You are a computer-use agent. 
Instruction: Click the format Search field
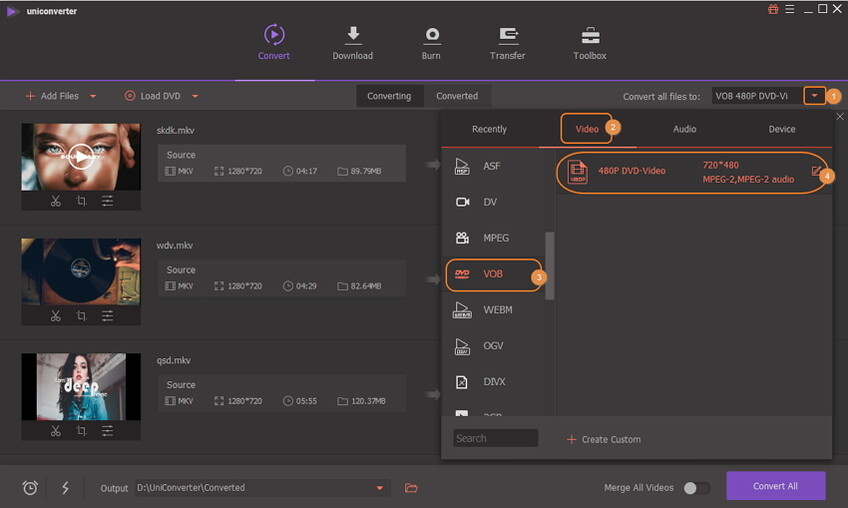point(495,438)
